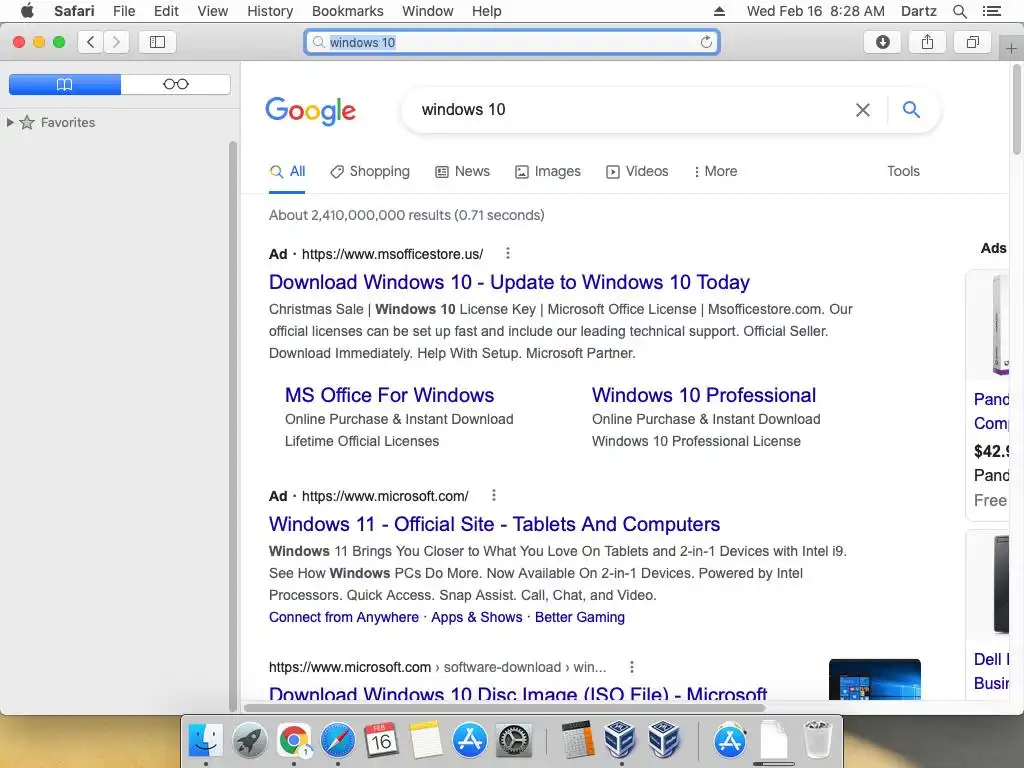
Task: Open Trash in the Dock
Action: pyautogui.click(x=817, y=739)
